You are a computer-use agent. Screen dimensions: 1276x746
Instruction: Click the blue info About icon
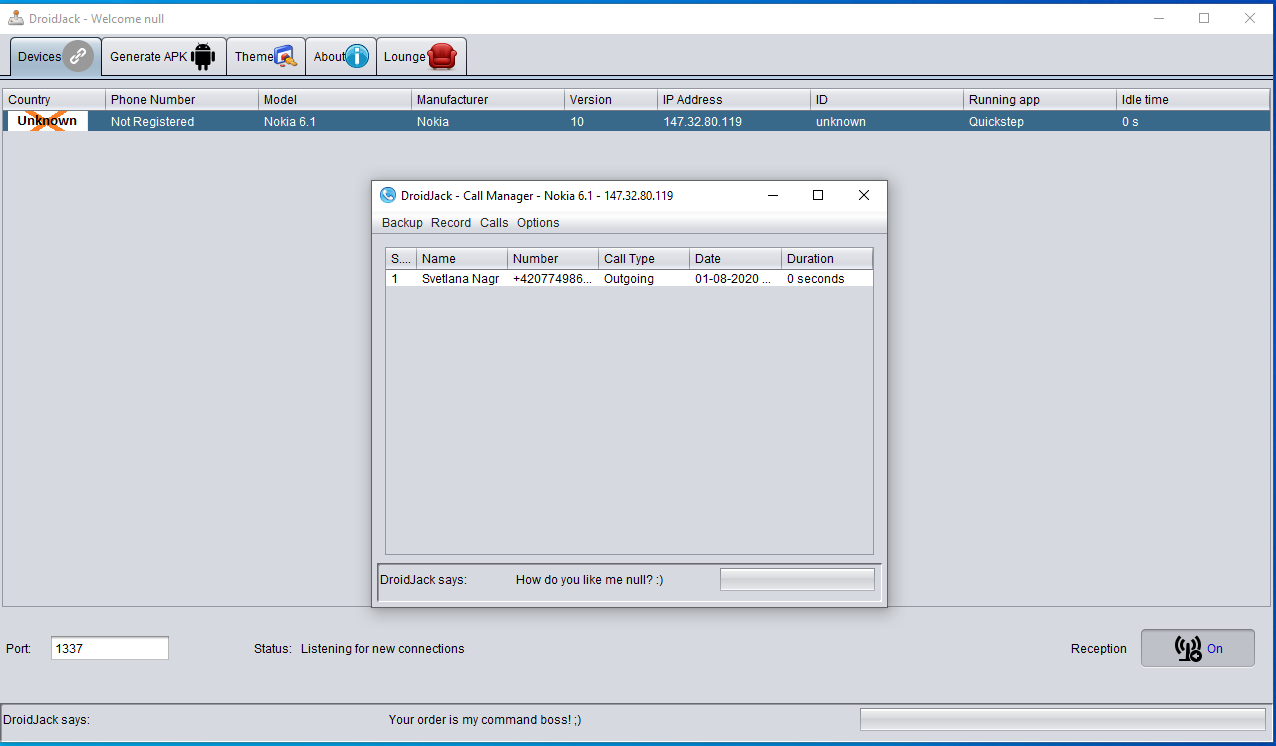[357, 57]
